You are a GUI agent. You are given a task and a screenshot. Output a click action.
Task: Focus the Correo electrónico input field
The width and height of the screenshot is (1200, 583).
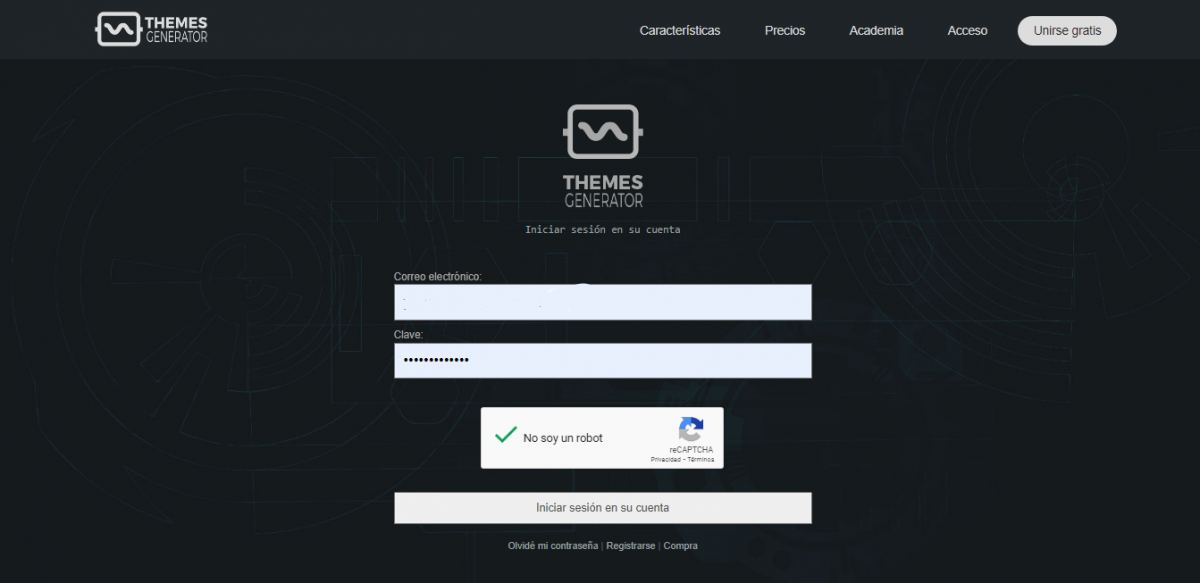point(602,302)
